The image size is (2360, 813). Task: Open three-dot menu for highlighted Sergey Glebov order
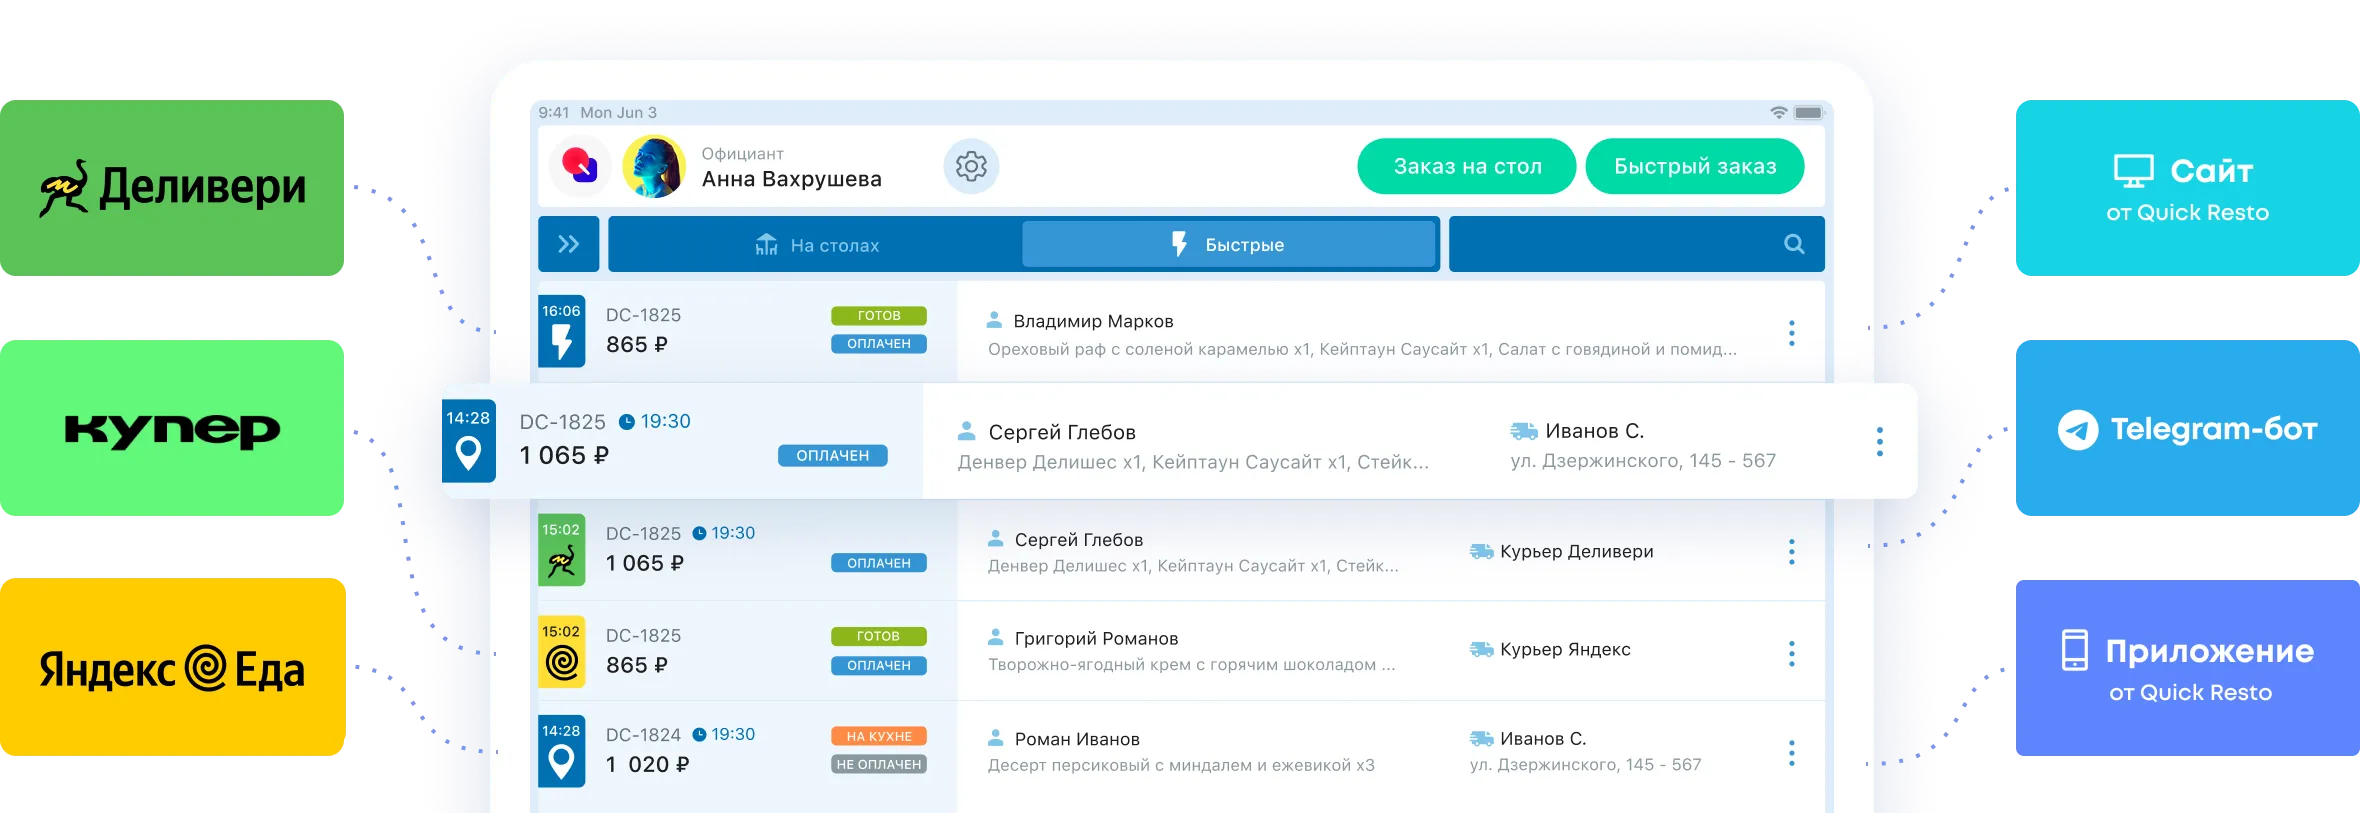click(1879, 441)
